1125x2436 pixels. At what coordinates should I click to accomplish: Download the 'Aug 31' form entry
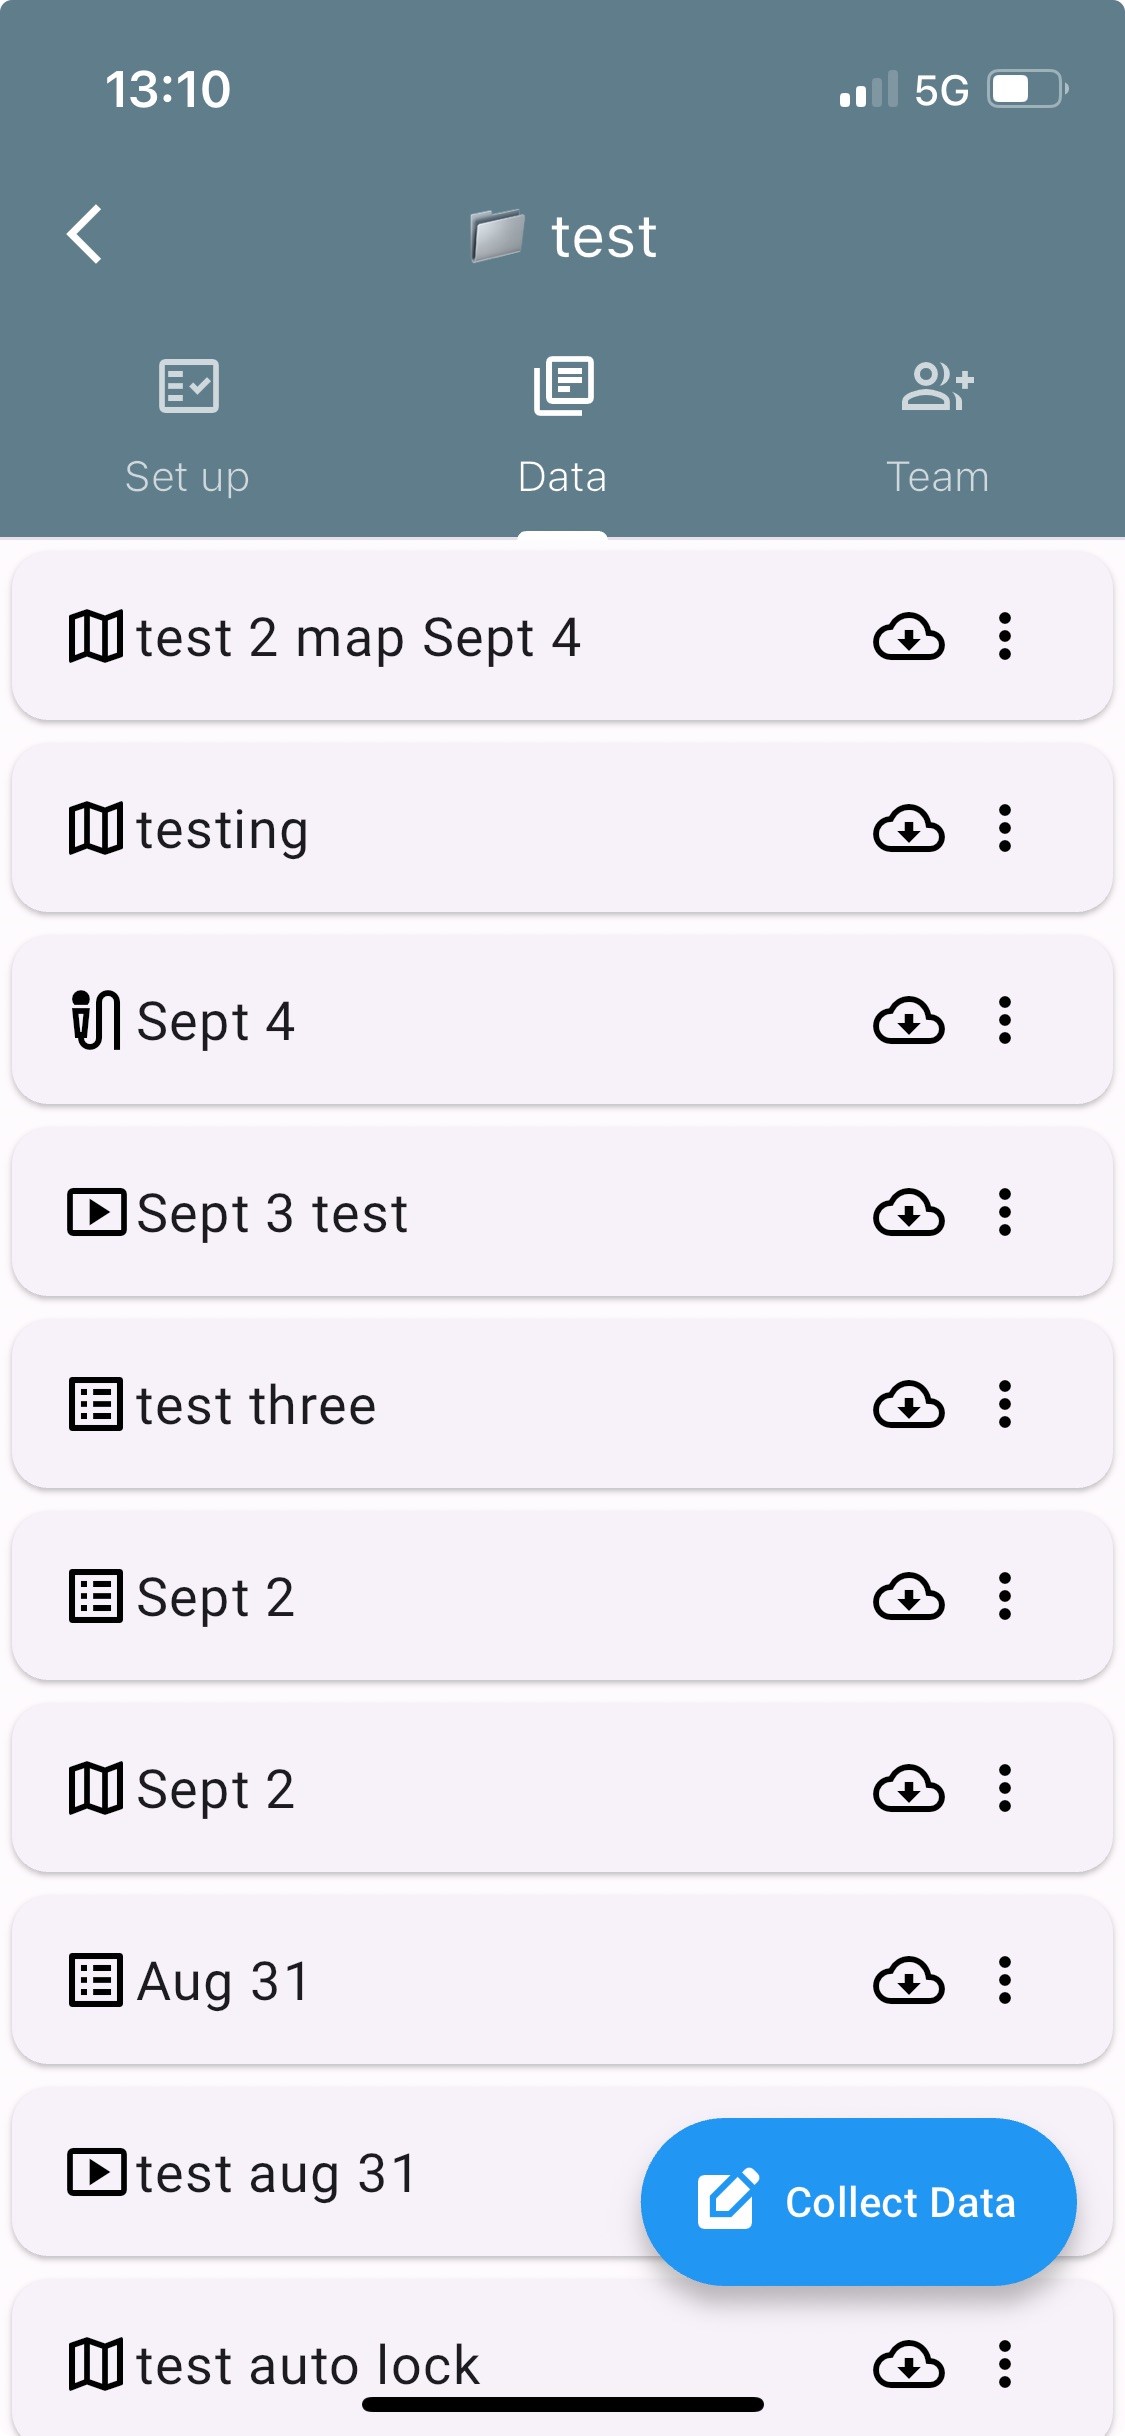click(x=908, y=1982)
